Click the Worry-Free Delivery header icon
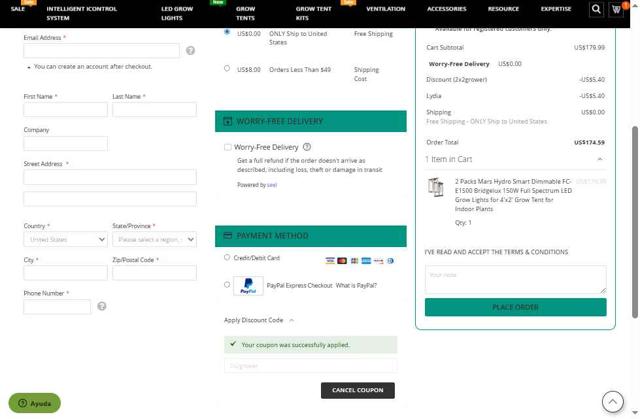 [227, 122]
